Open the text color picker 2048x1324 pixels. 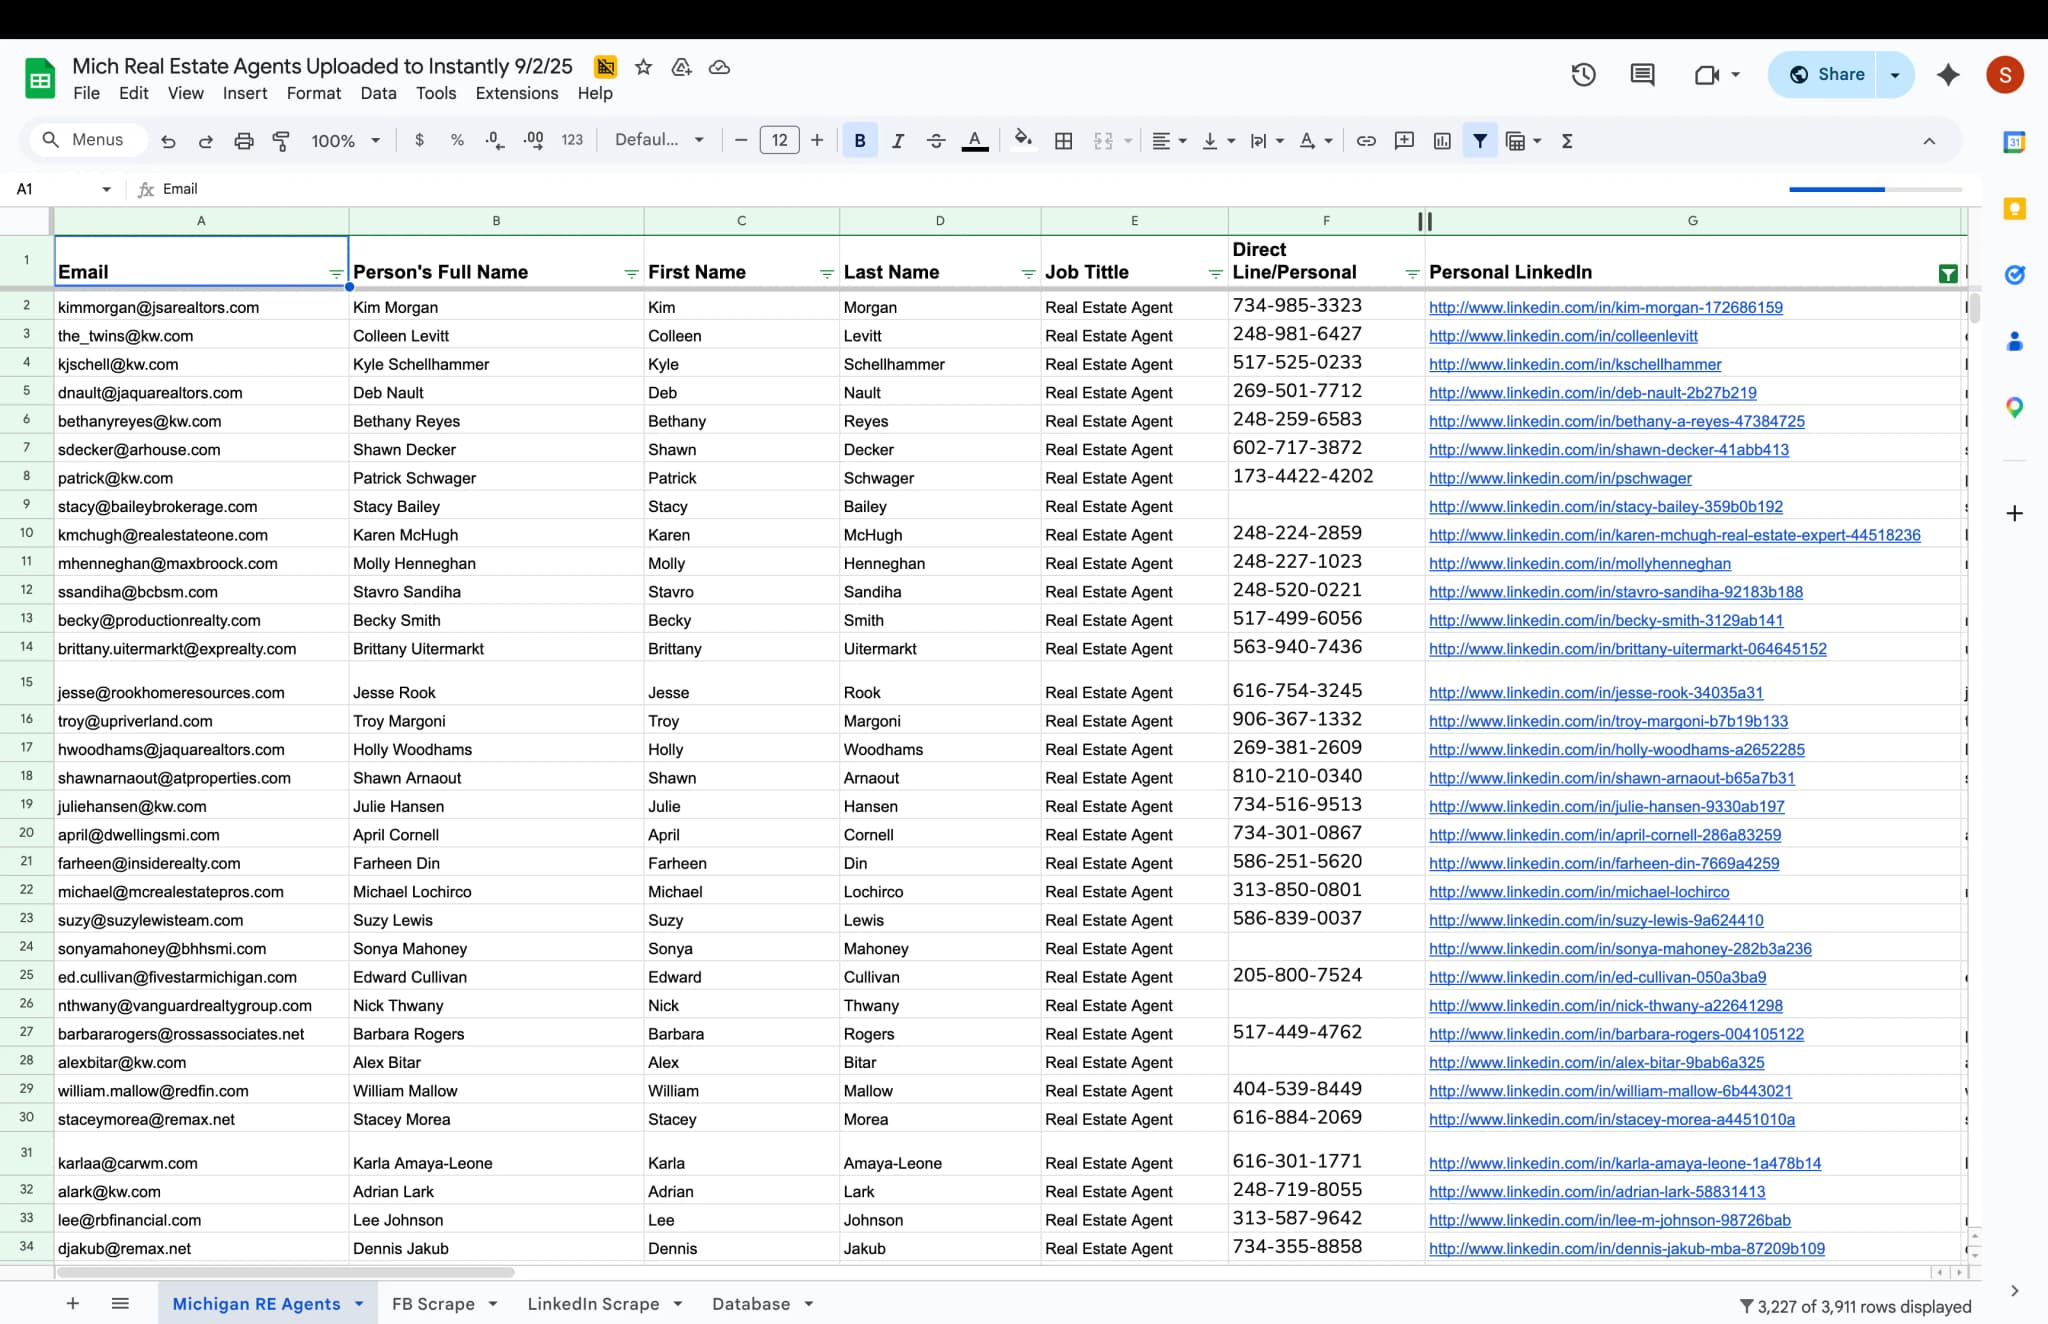tap(974, 141)
